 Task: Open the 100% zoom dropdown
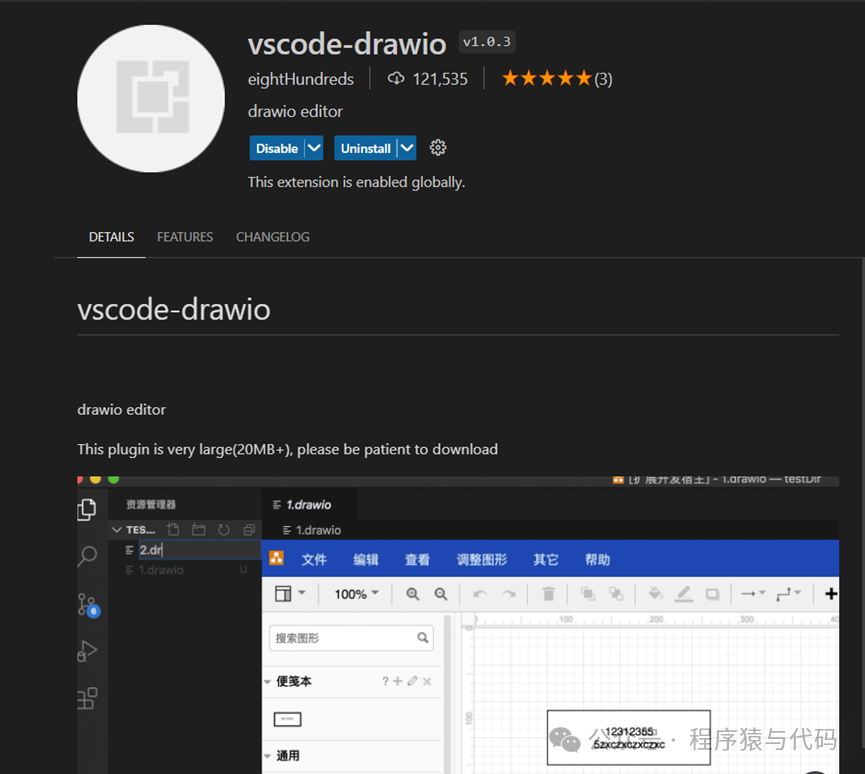(x=356, y=594)
